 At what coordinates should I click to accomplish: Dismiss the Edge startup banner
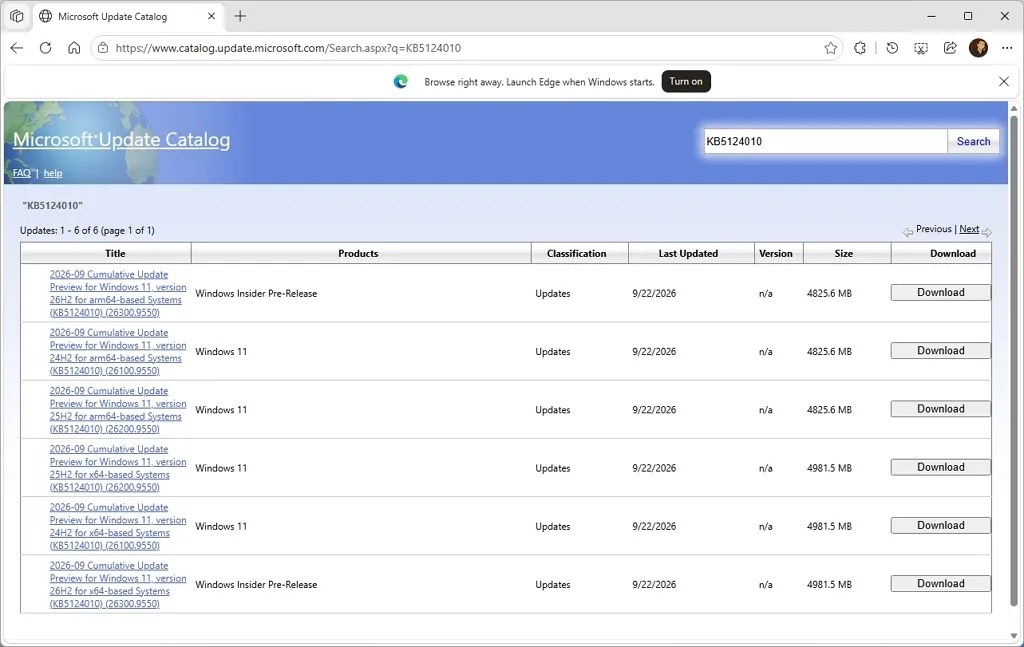[x=1004, y=82]
